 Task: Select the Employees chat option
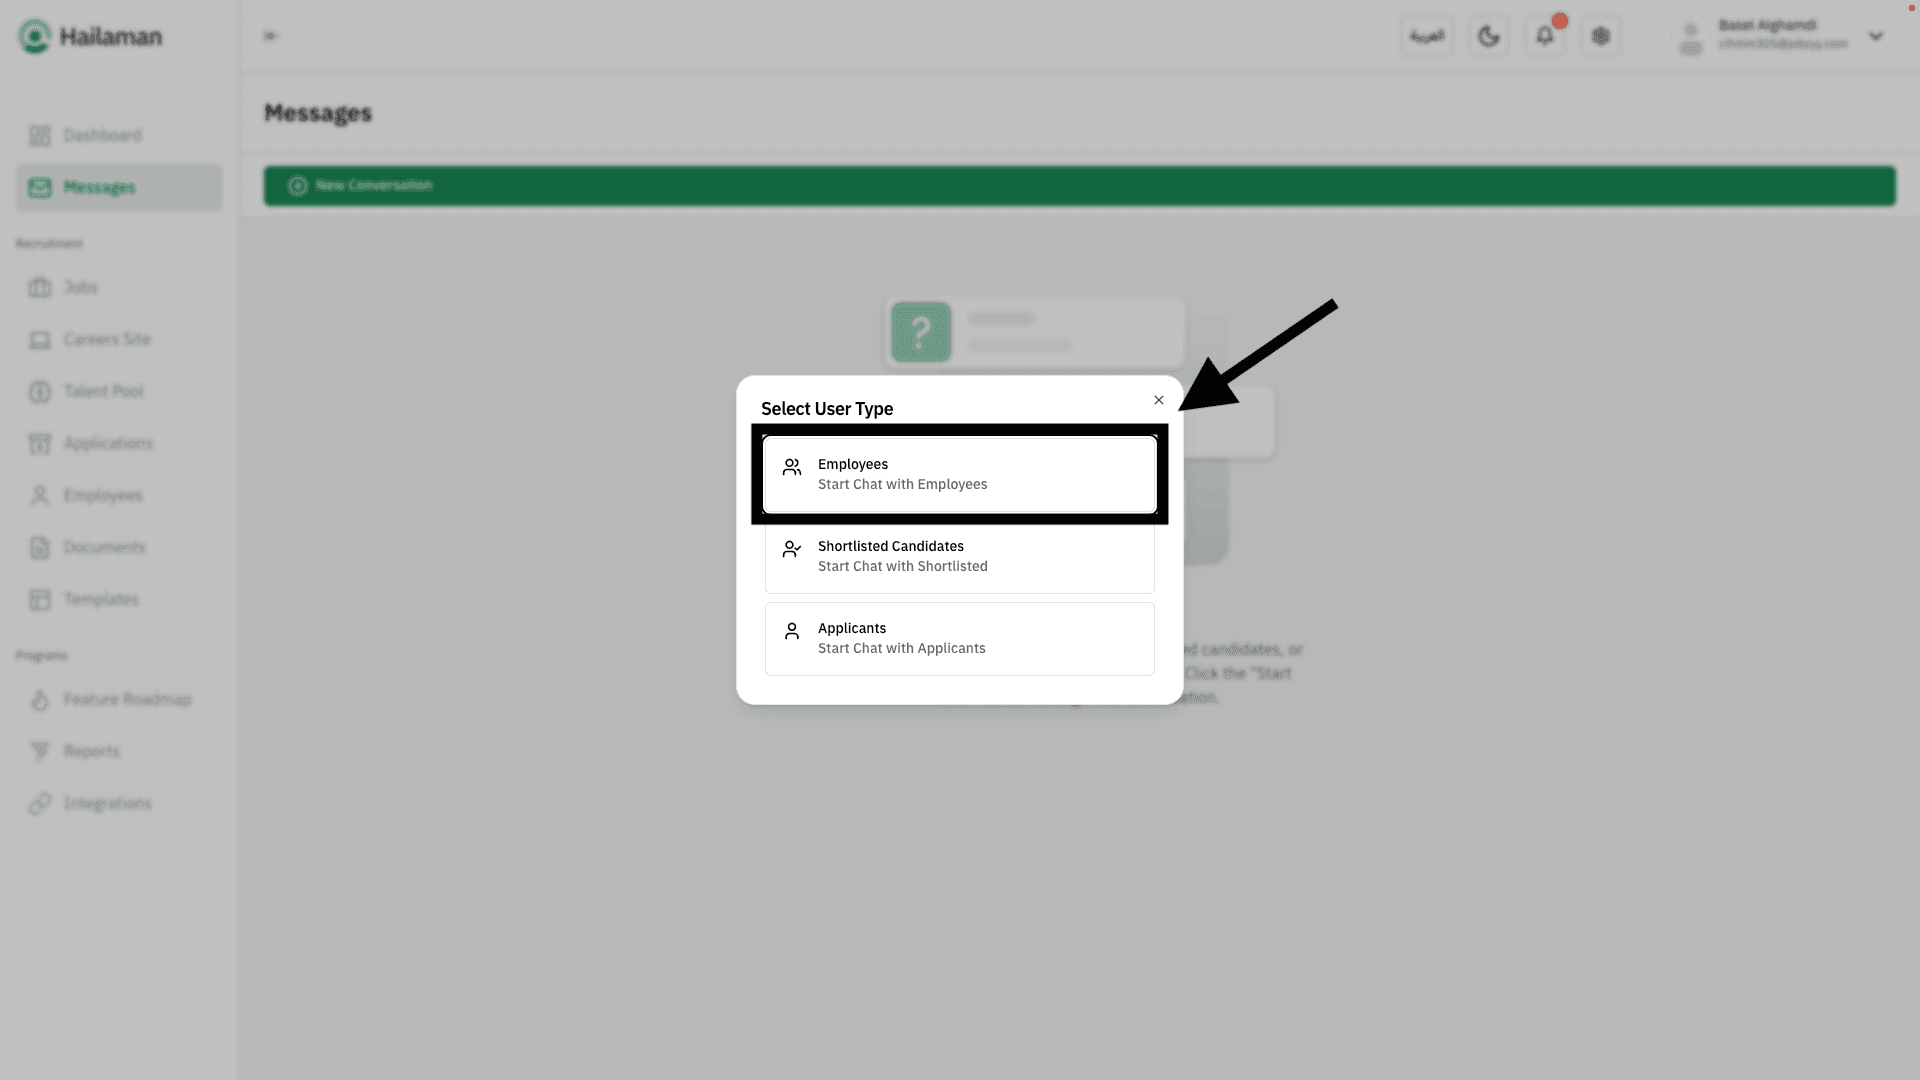point(958,474)
